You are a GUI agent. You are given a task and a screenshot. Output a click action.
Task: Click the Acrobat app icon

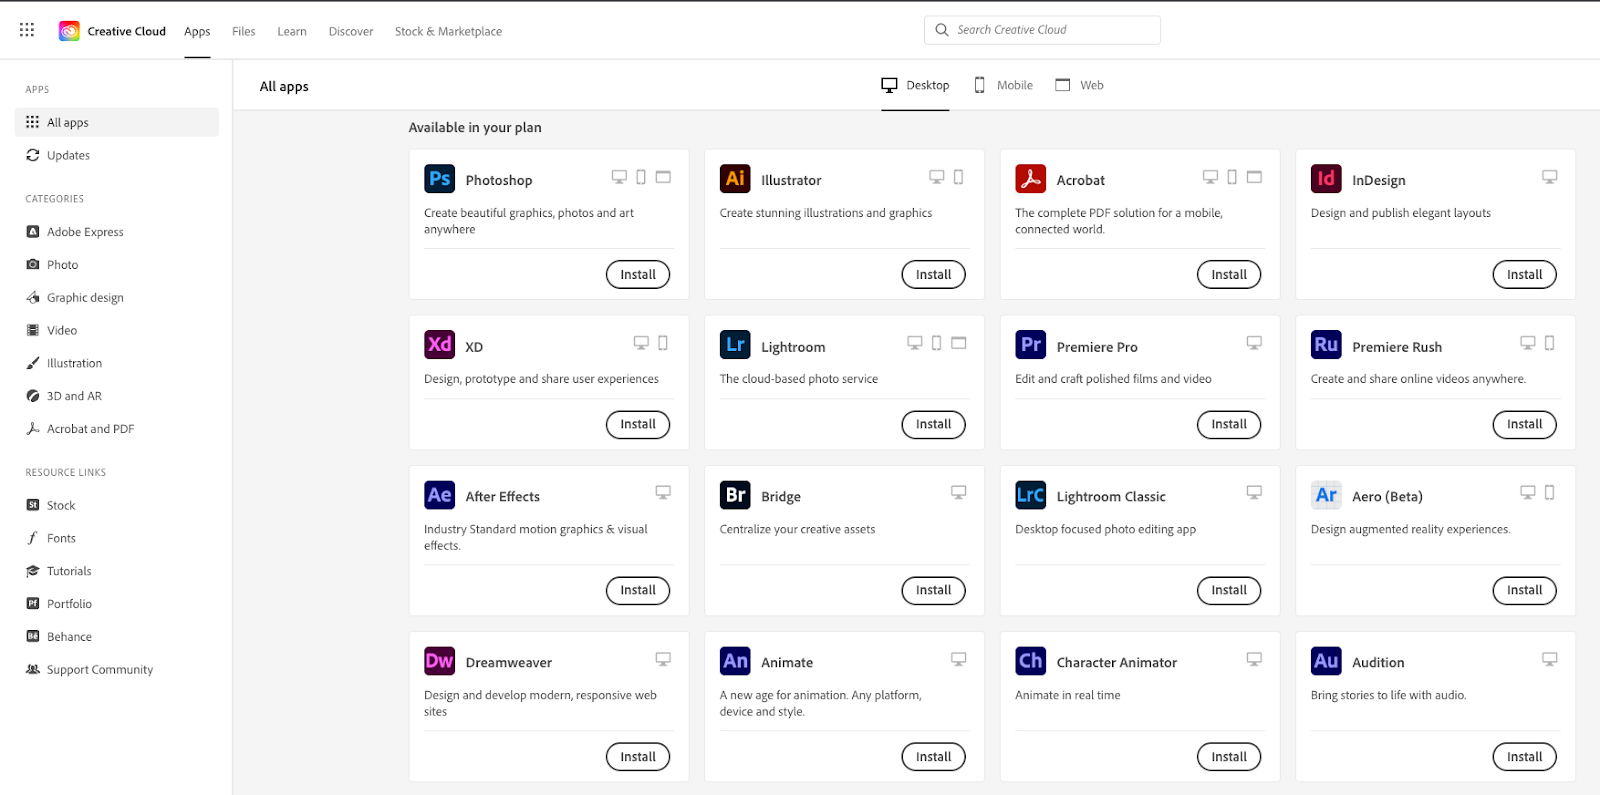click(1030, 179)
